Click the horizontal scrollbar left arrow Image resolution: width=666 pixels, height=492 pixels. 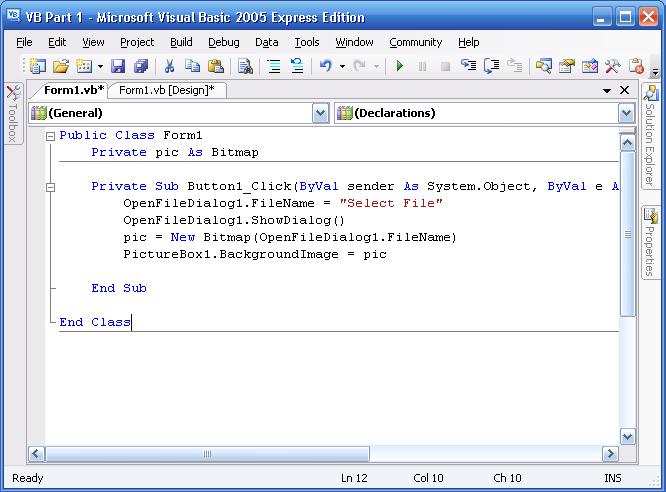[x=36, y=454]
